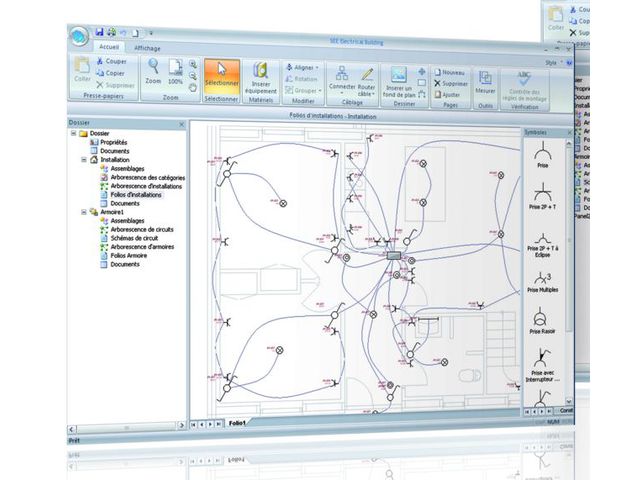Click the Sélectionner tool in the ribbon
The width and height of the screenshot is (640, 480).
tap(221, 77)
